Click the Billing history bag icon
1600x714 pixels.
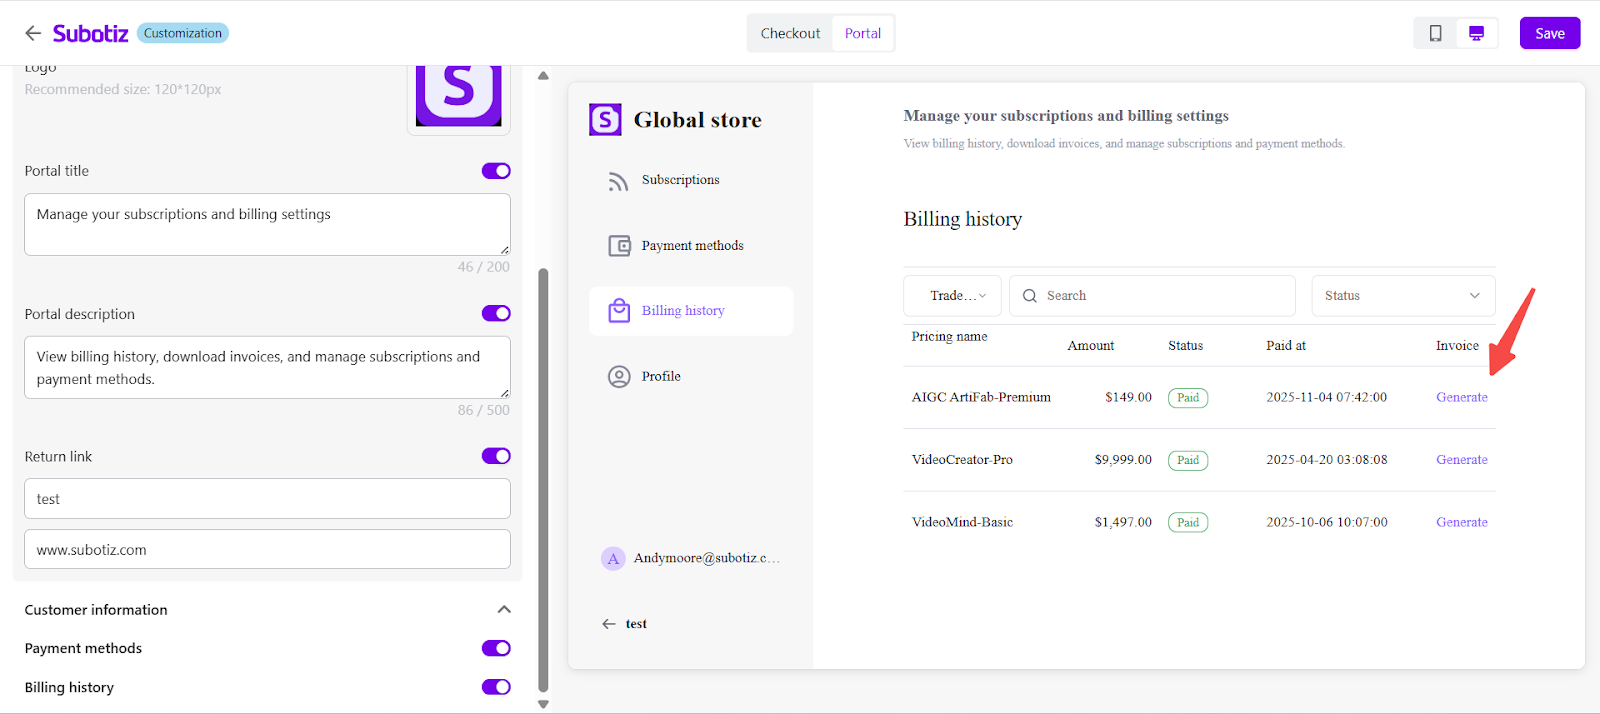[x=619, y=311]
